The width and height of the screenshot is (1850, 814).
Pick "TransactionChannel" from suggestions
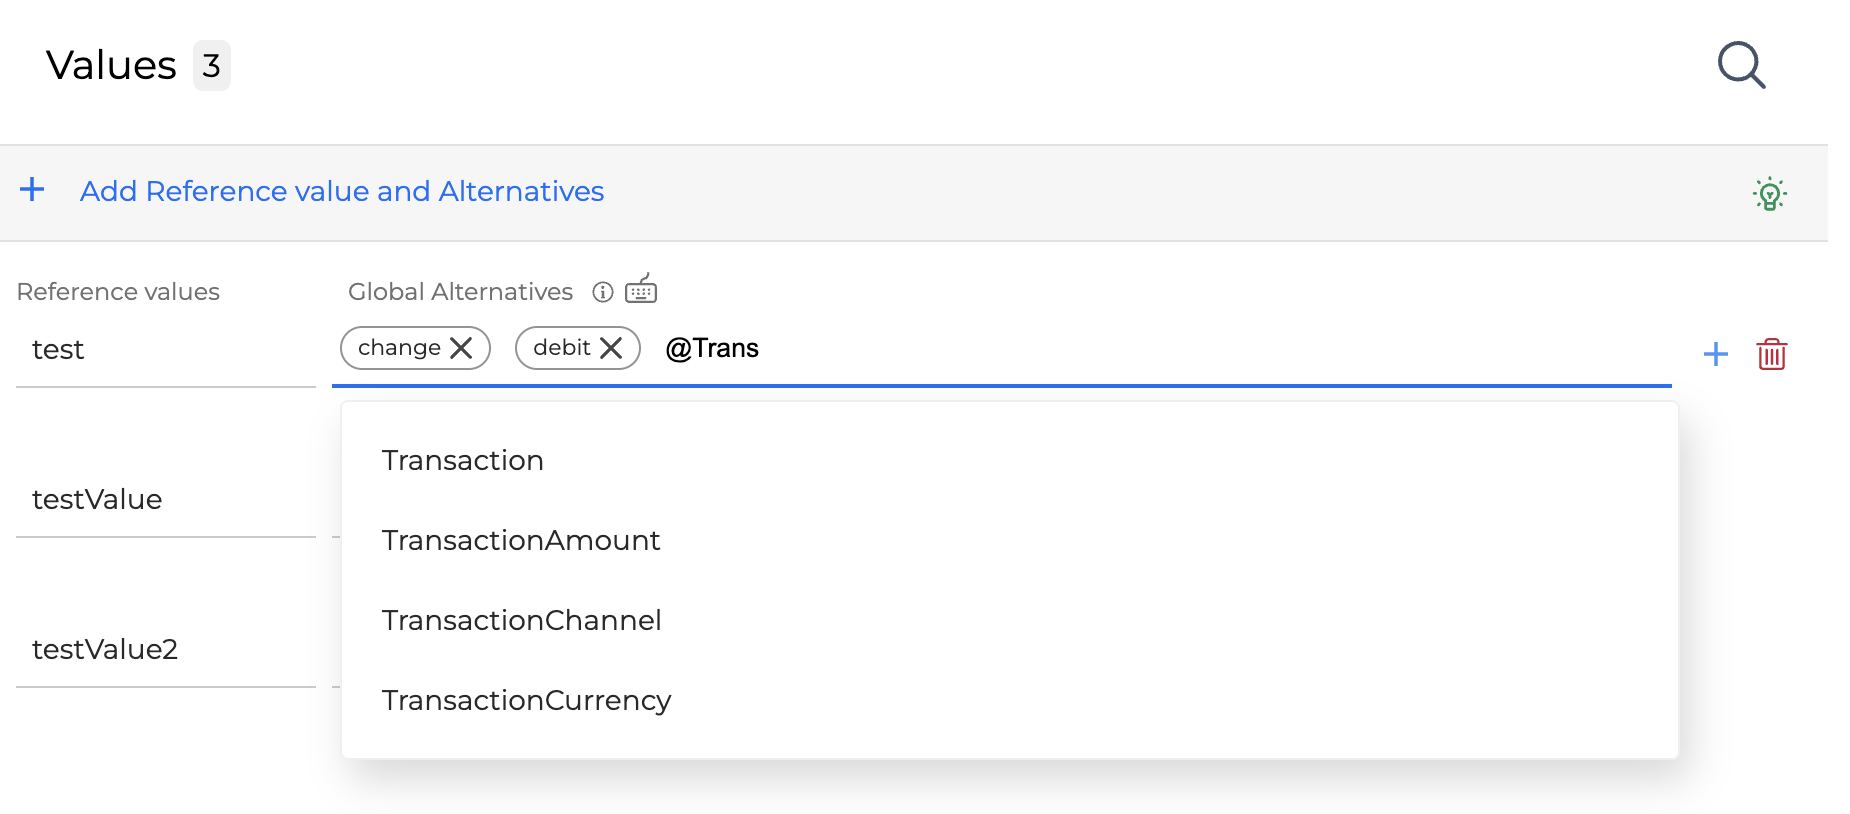[x=521, y=620]
